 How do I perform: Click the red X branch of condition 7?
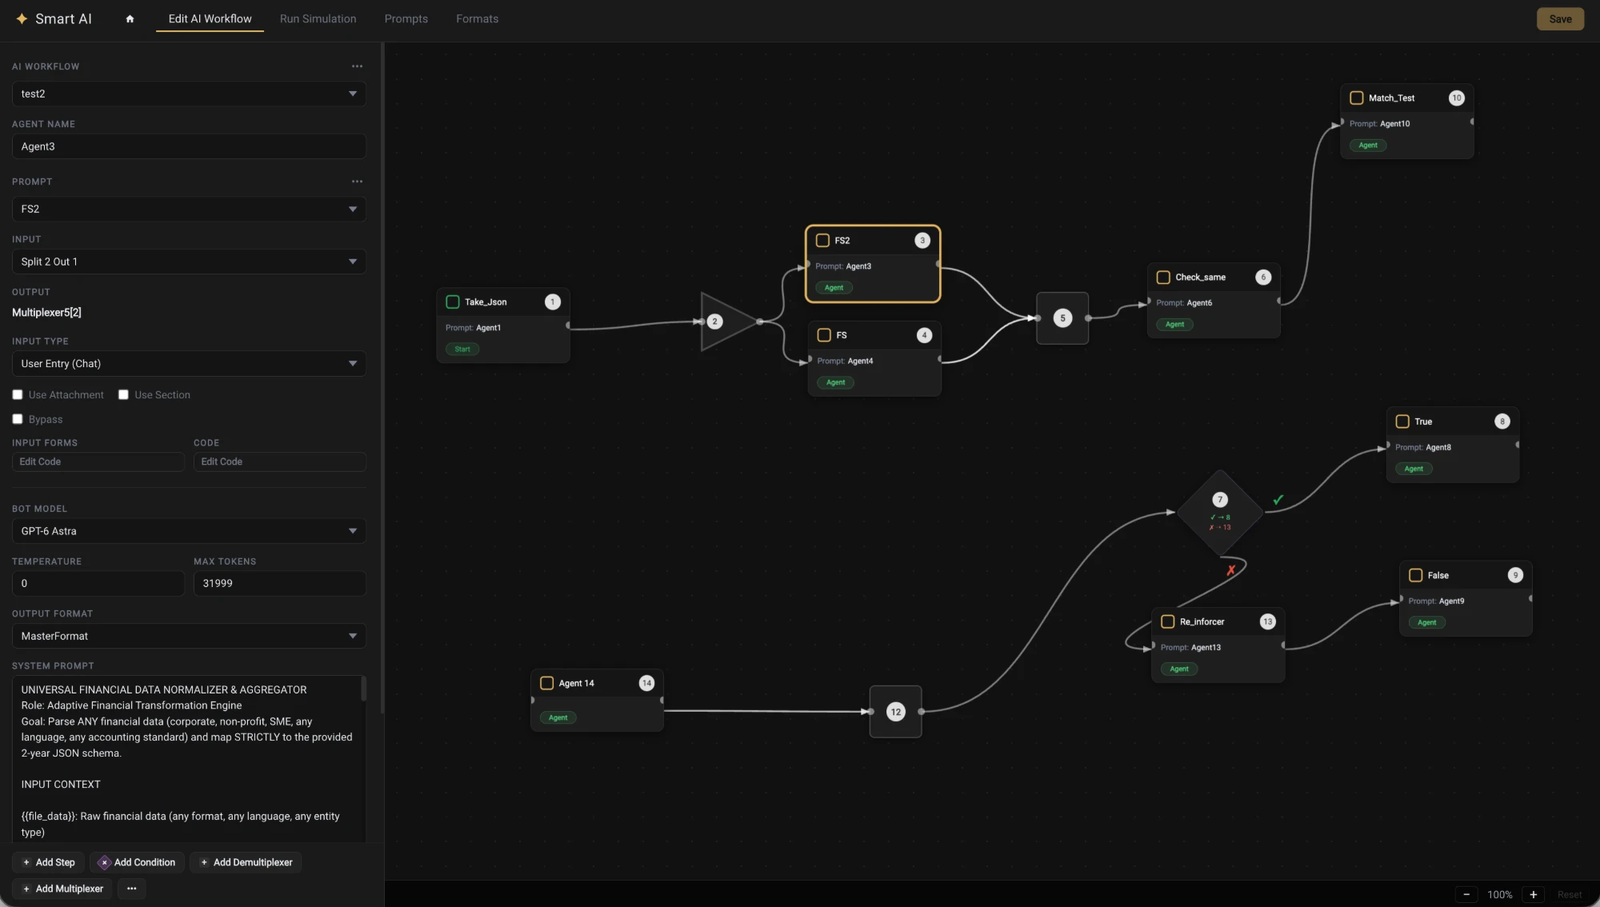point(1231,570)
